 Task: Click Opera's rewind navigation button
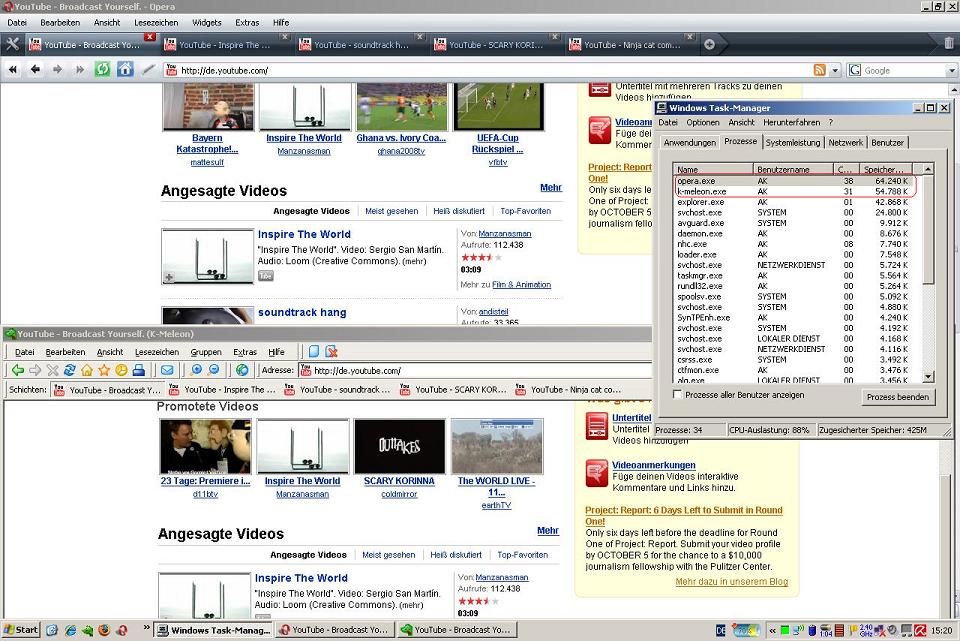pyautogui.click(x=12, y=70)
